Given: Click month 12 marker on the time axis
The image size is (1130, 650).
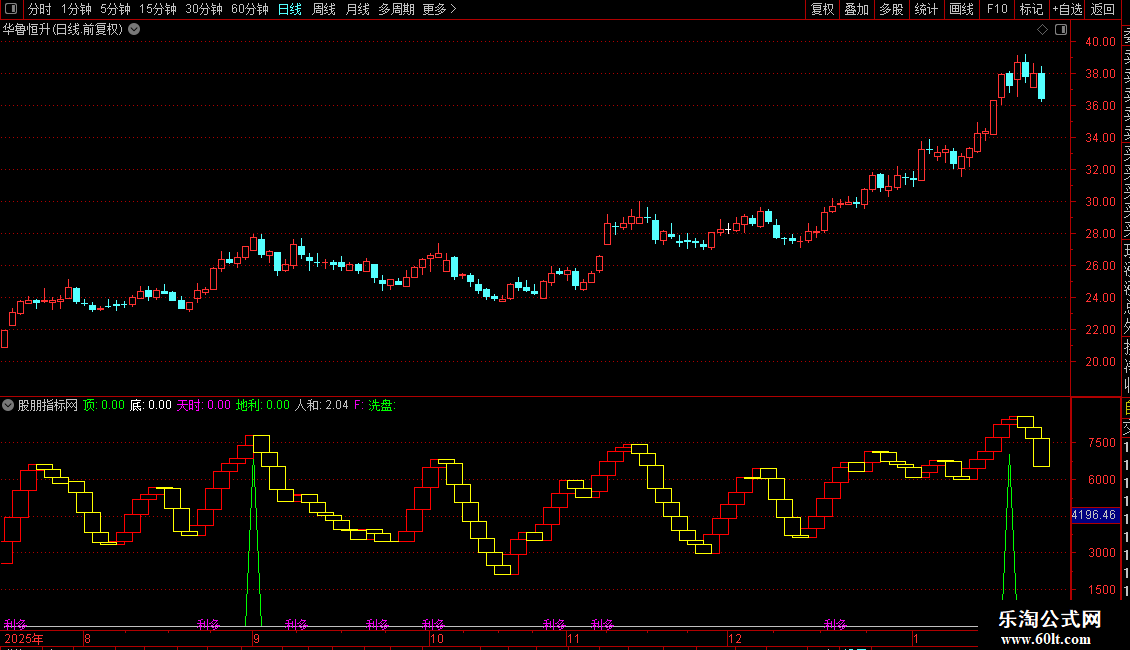Looking at the screenshot, I should 734,638.
